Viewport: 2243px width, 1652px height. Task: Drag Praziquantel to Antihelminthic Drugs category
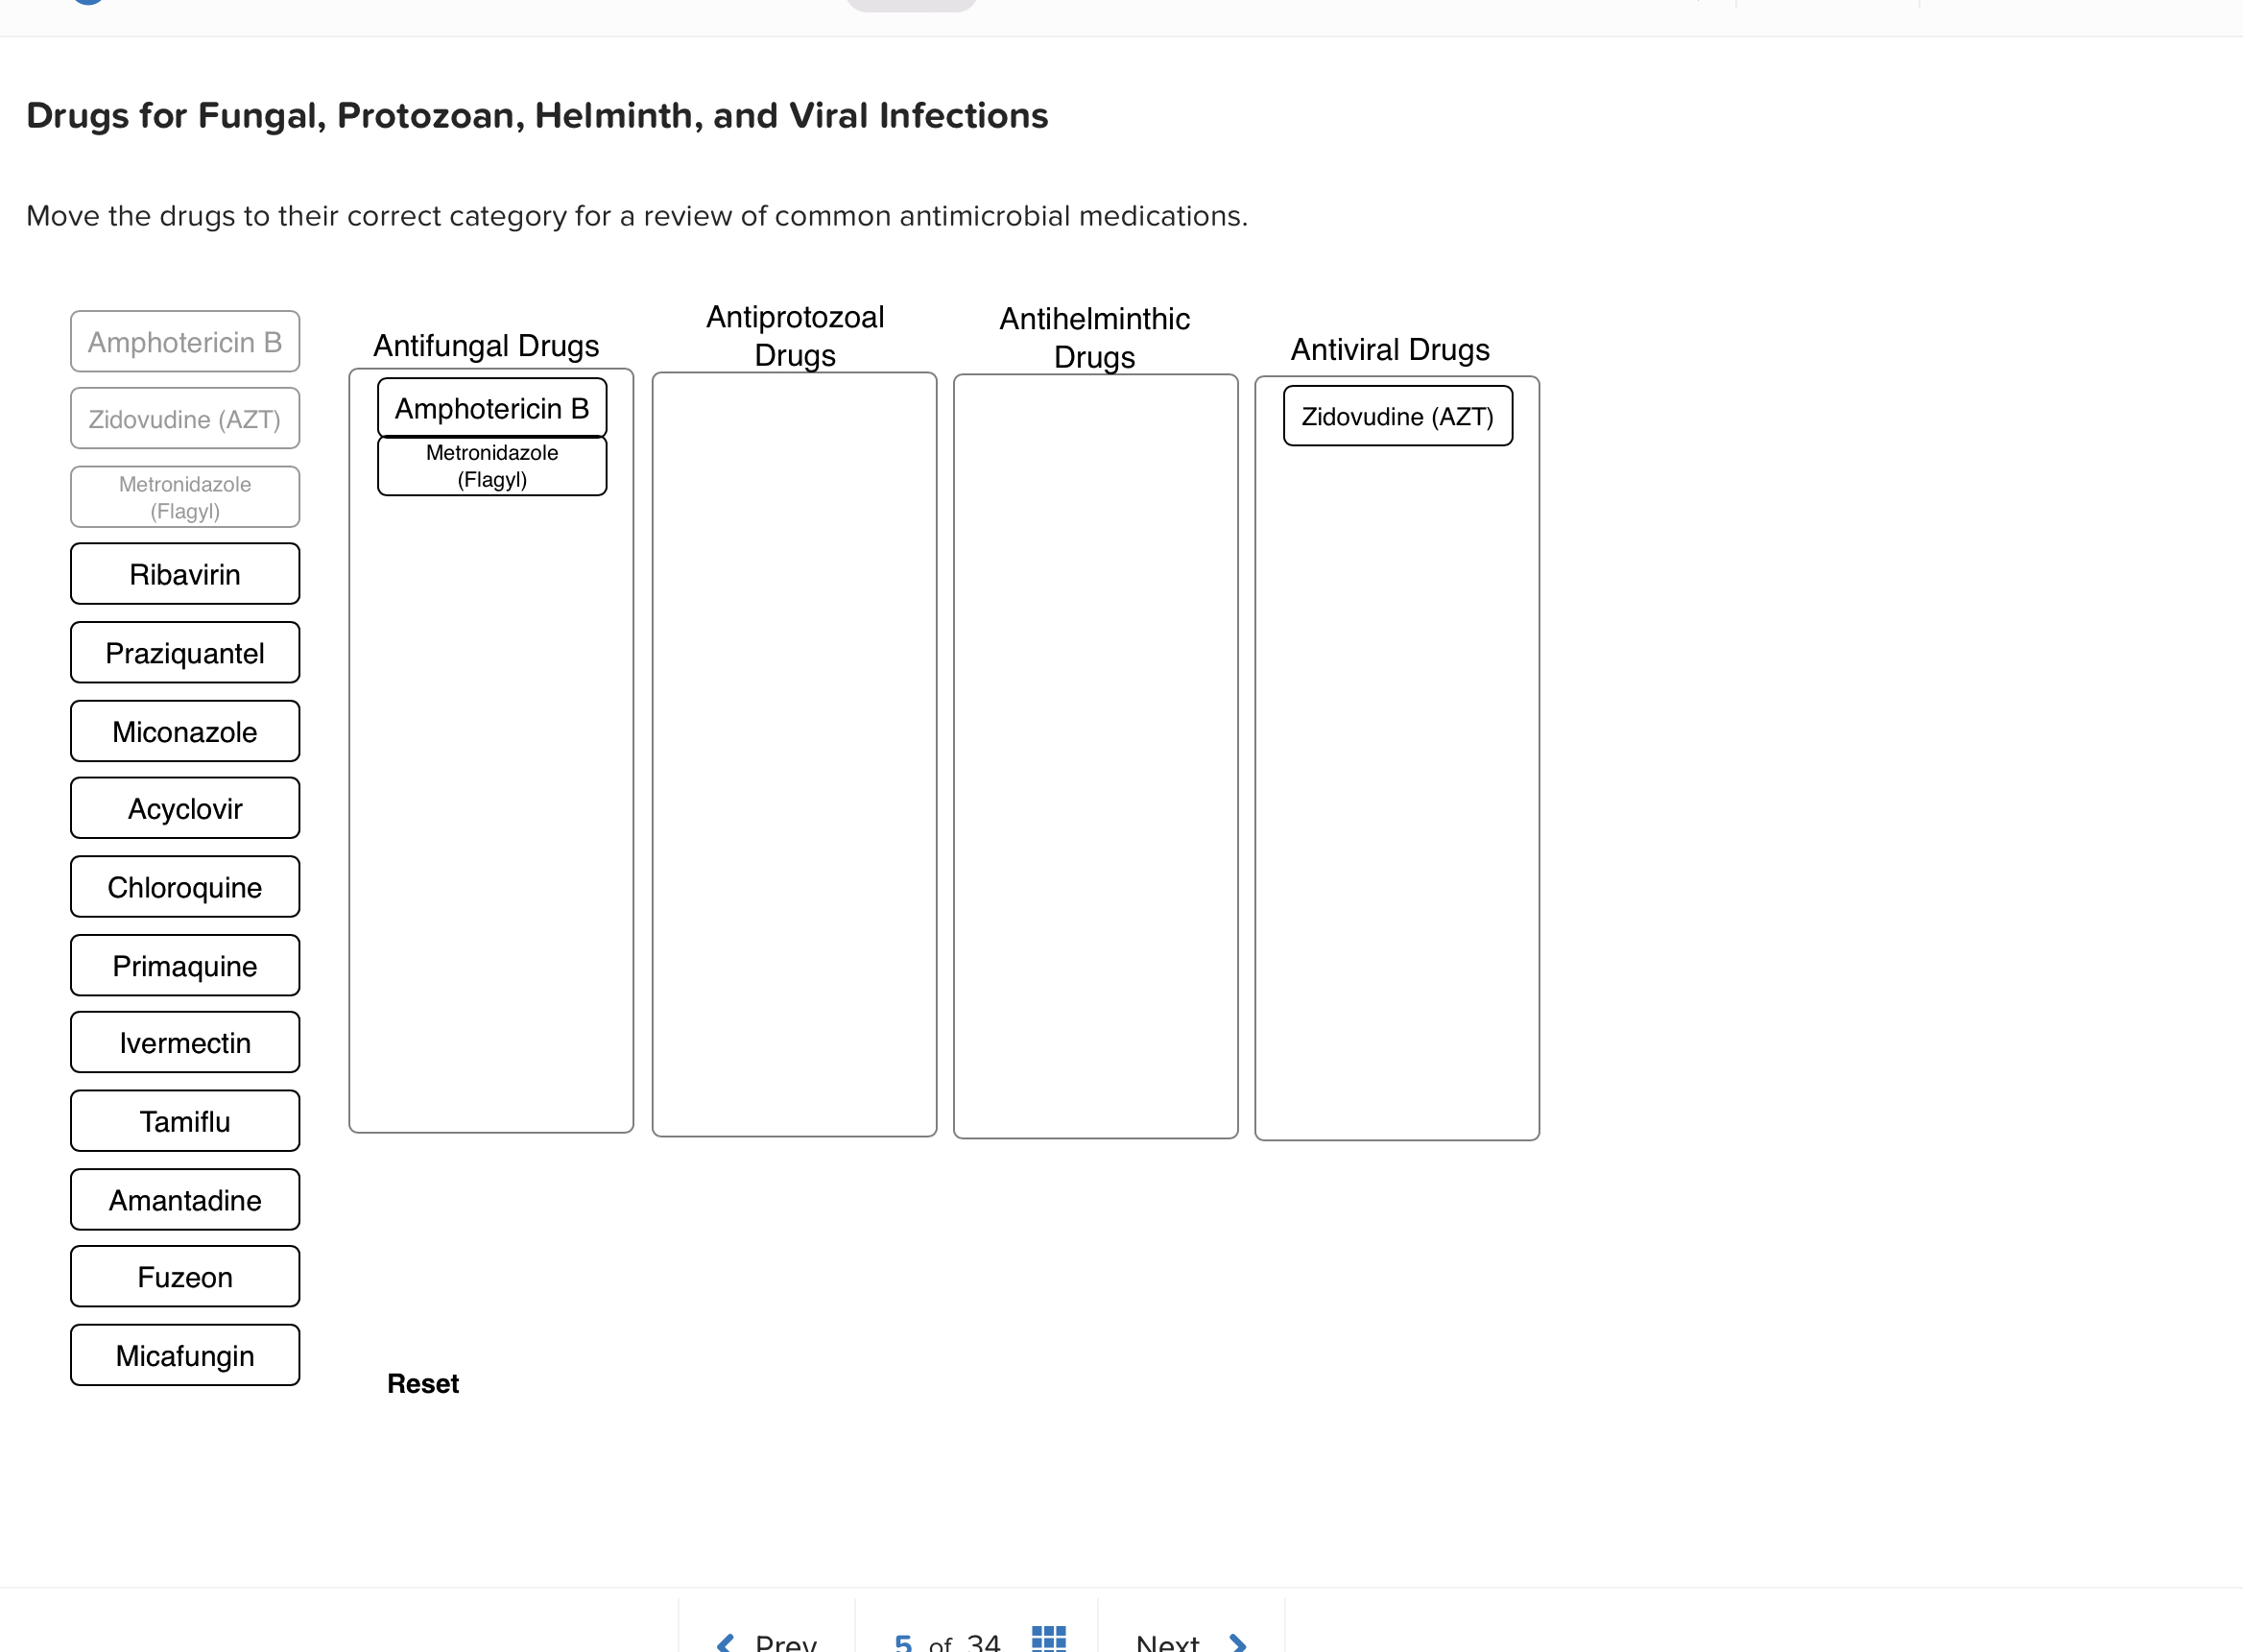[183, 651]
